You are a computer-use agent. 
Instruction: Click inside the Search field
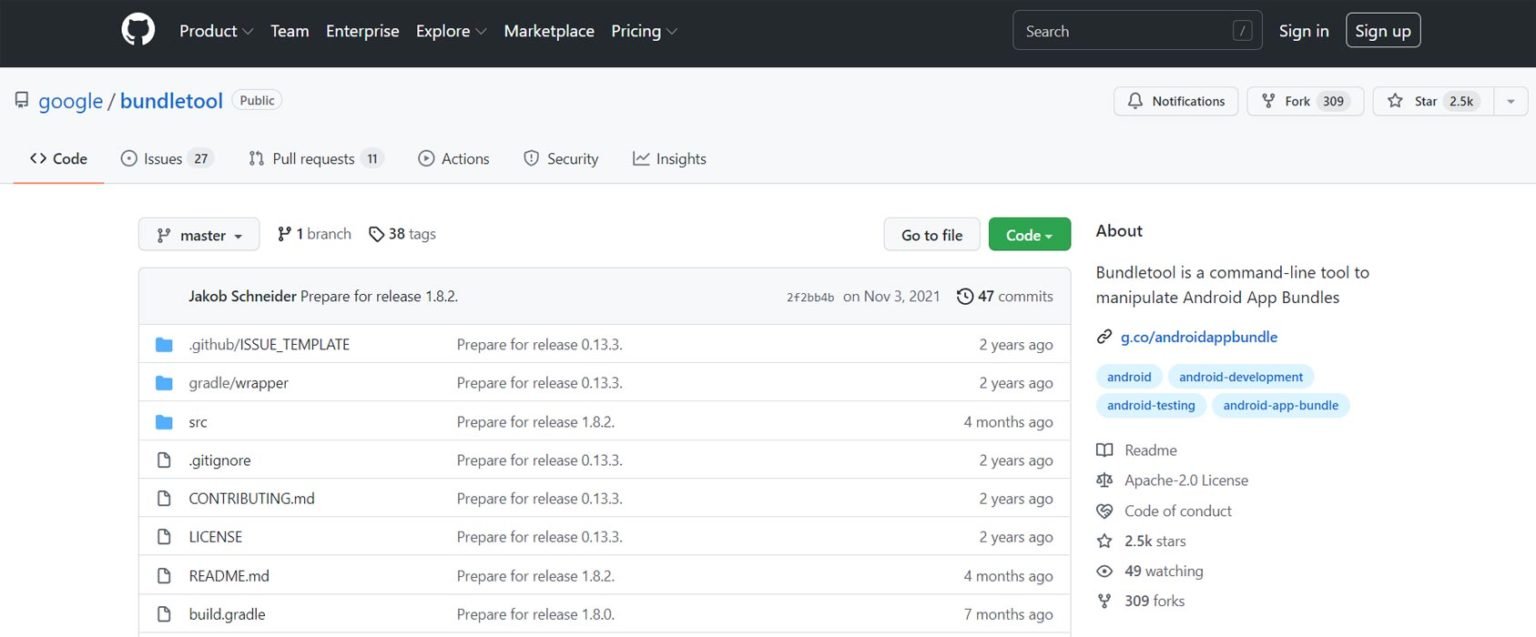point(1120,30)
